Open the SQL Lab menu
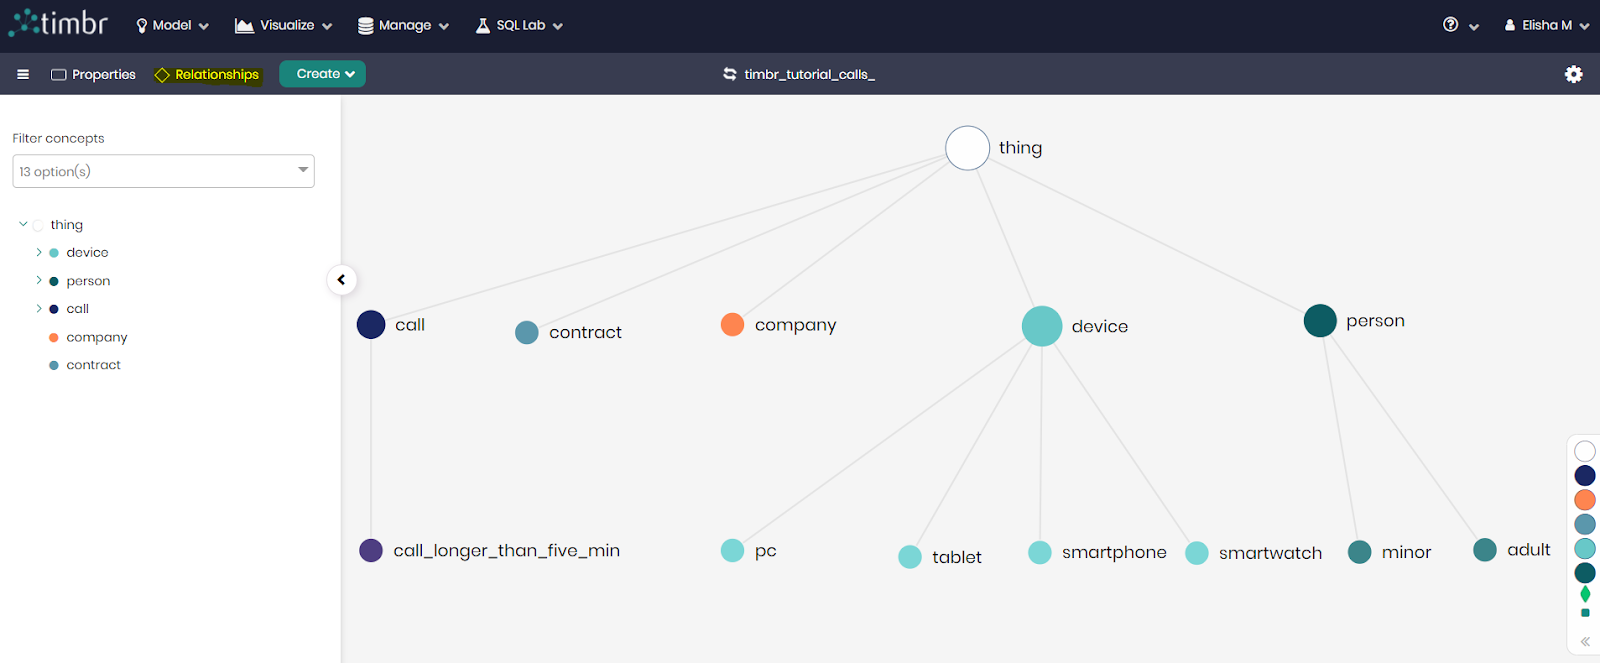The height and width of the screenshot is (663, 1600). 519,25
